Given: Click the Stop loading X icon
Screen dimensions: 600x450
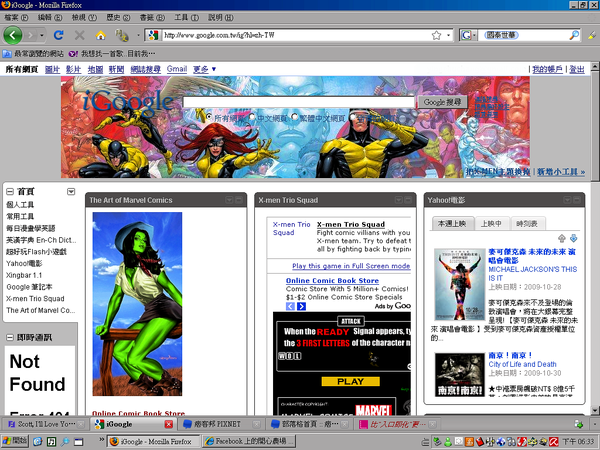Looking at the screenshot, I should click(80, 35).
